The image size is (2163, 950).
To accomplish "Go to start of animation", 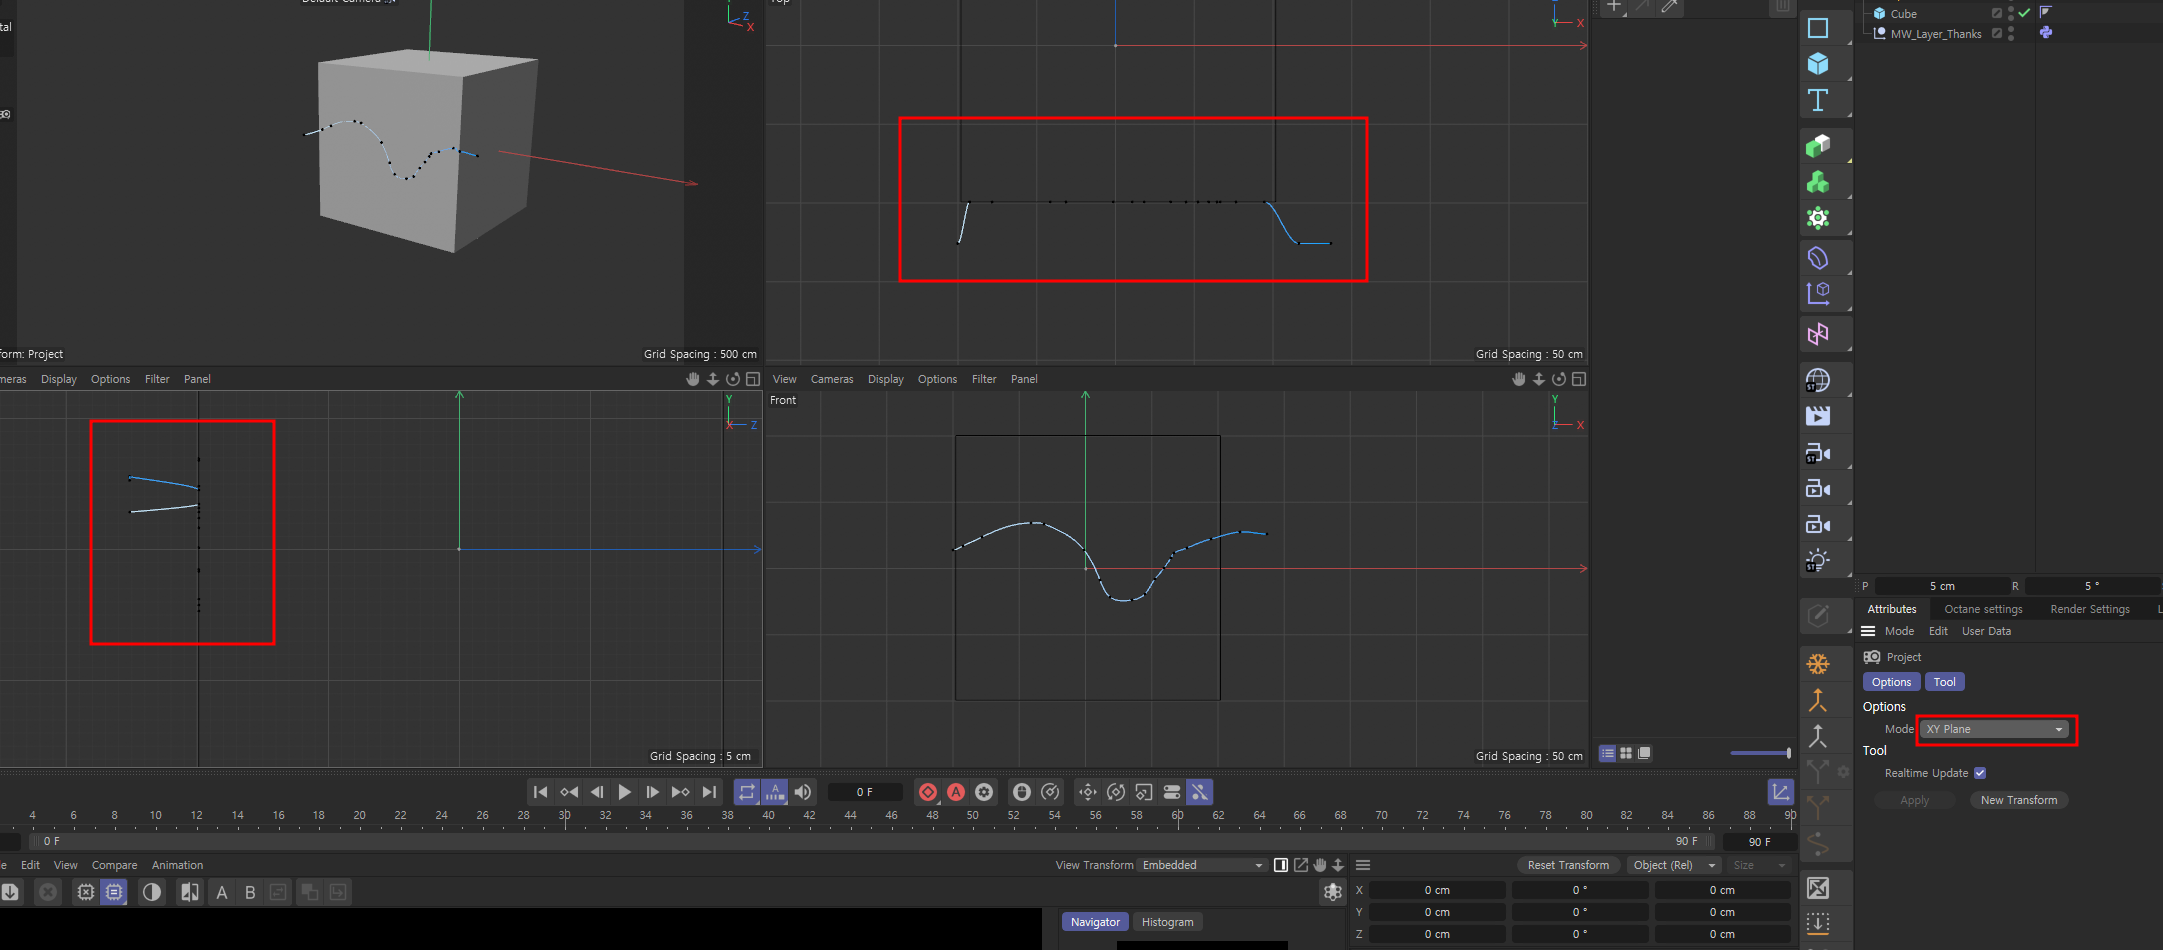I will pyautogui.click(x=540, y=792).
